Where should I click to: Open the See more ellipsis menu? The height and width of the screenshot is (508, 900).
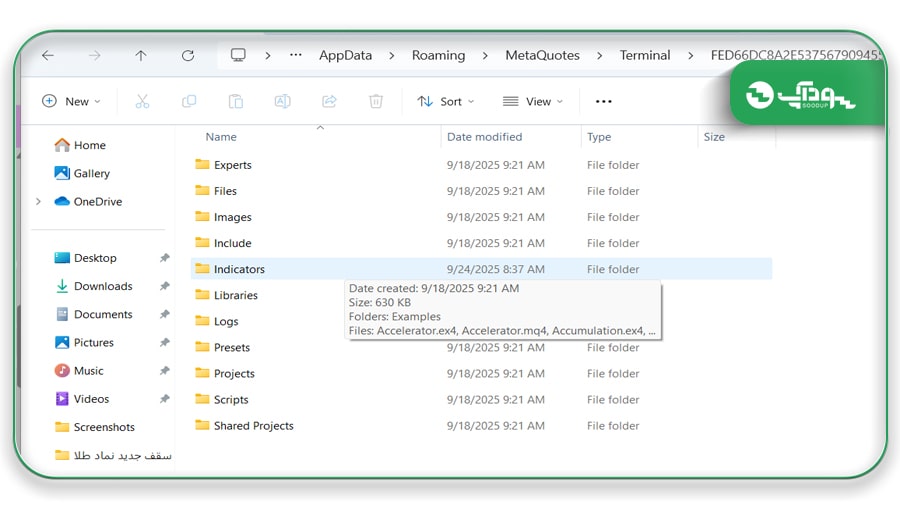[x=603, y=102]
